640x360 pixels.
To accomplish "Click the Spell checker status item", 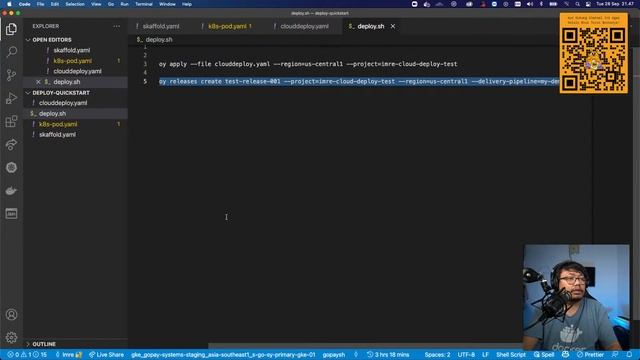I will tap(544, 355).
